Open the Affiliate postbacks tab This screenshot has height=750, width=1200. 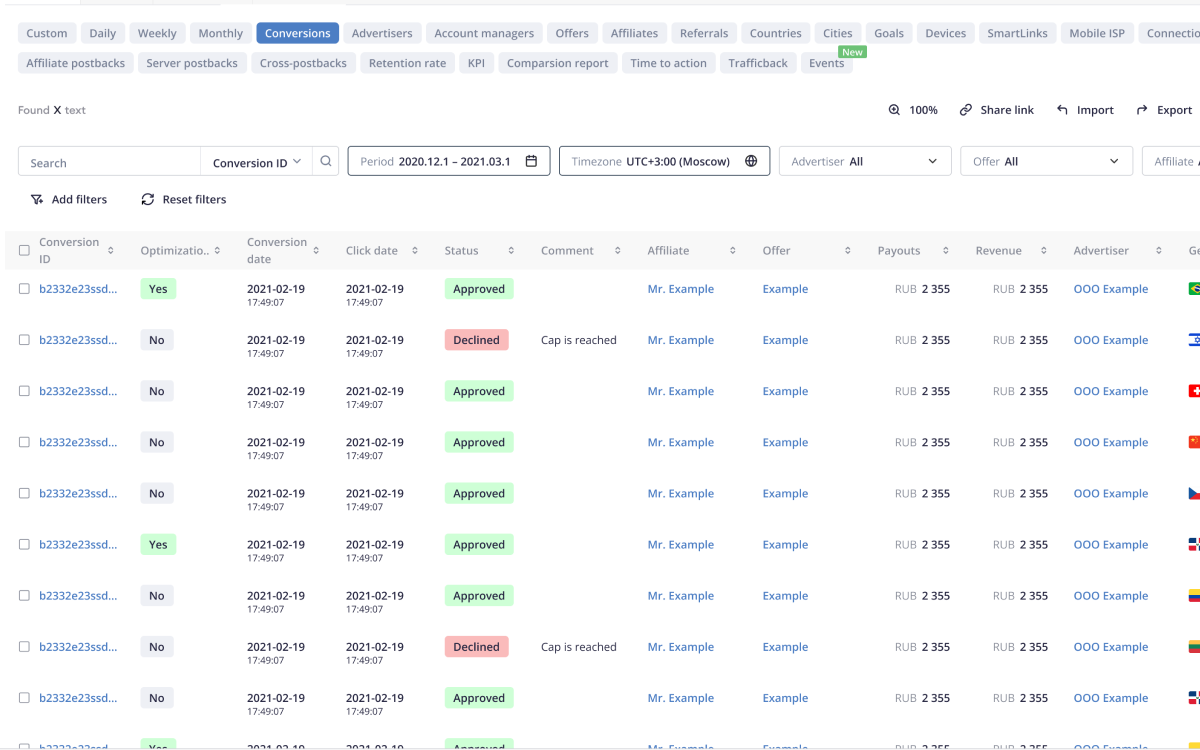[76, 63]
